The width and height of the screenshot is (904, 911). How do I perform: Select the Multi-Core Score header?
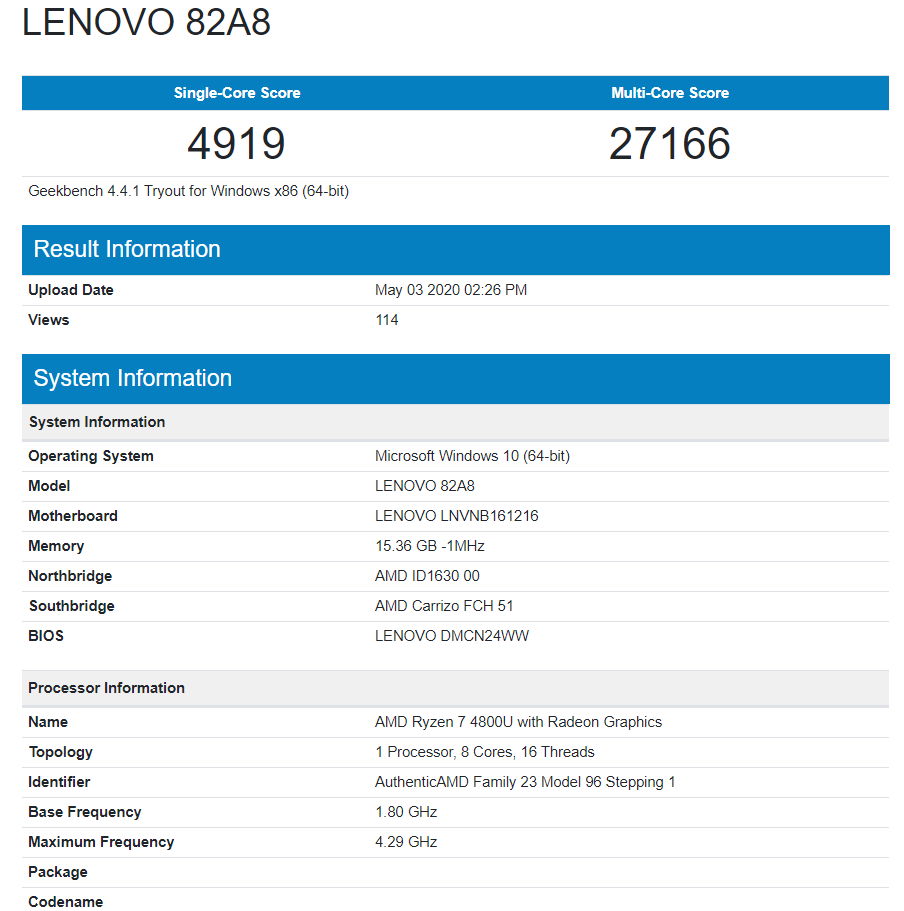[x=670, y=93]
